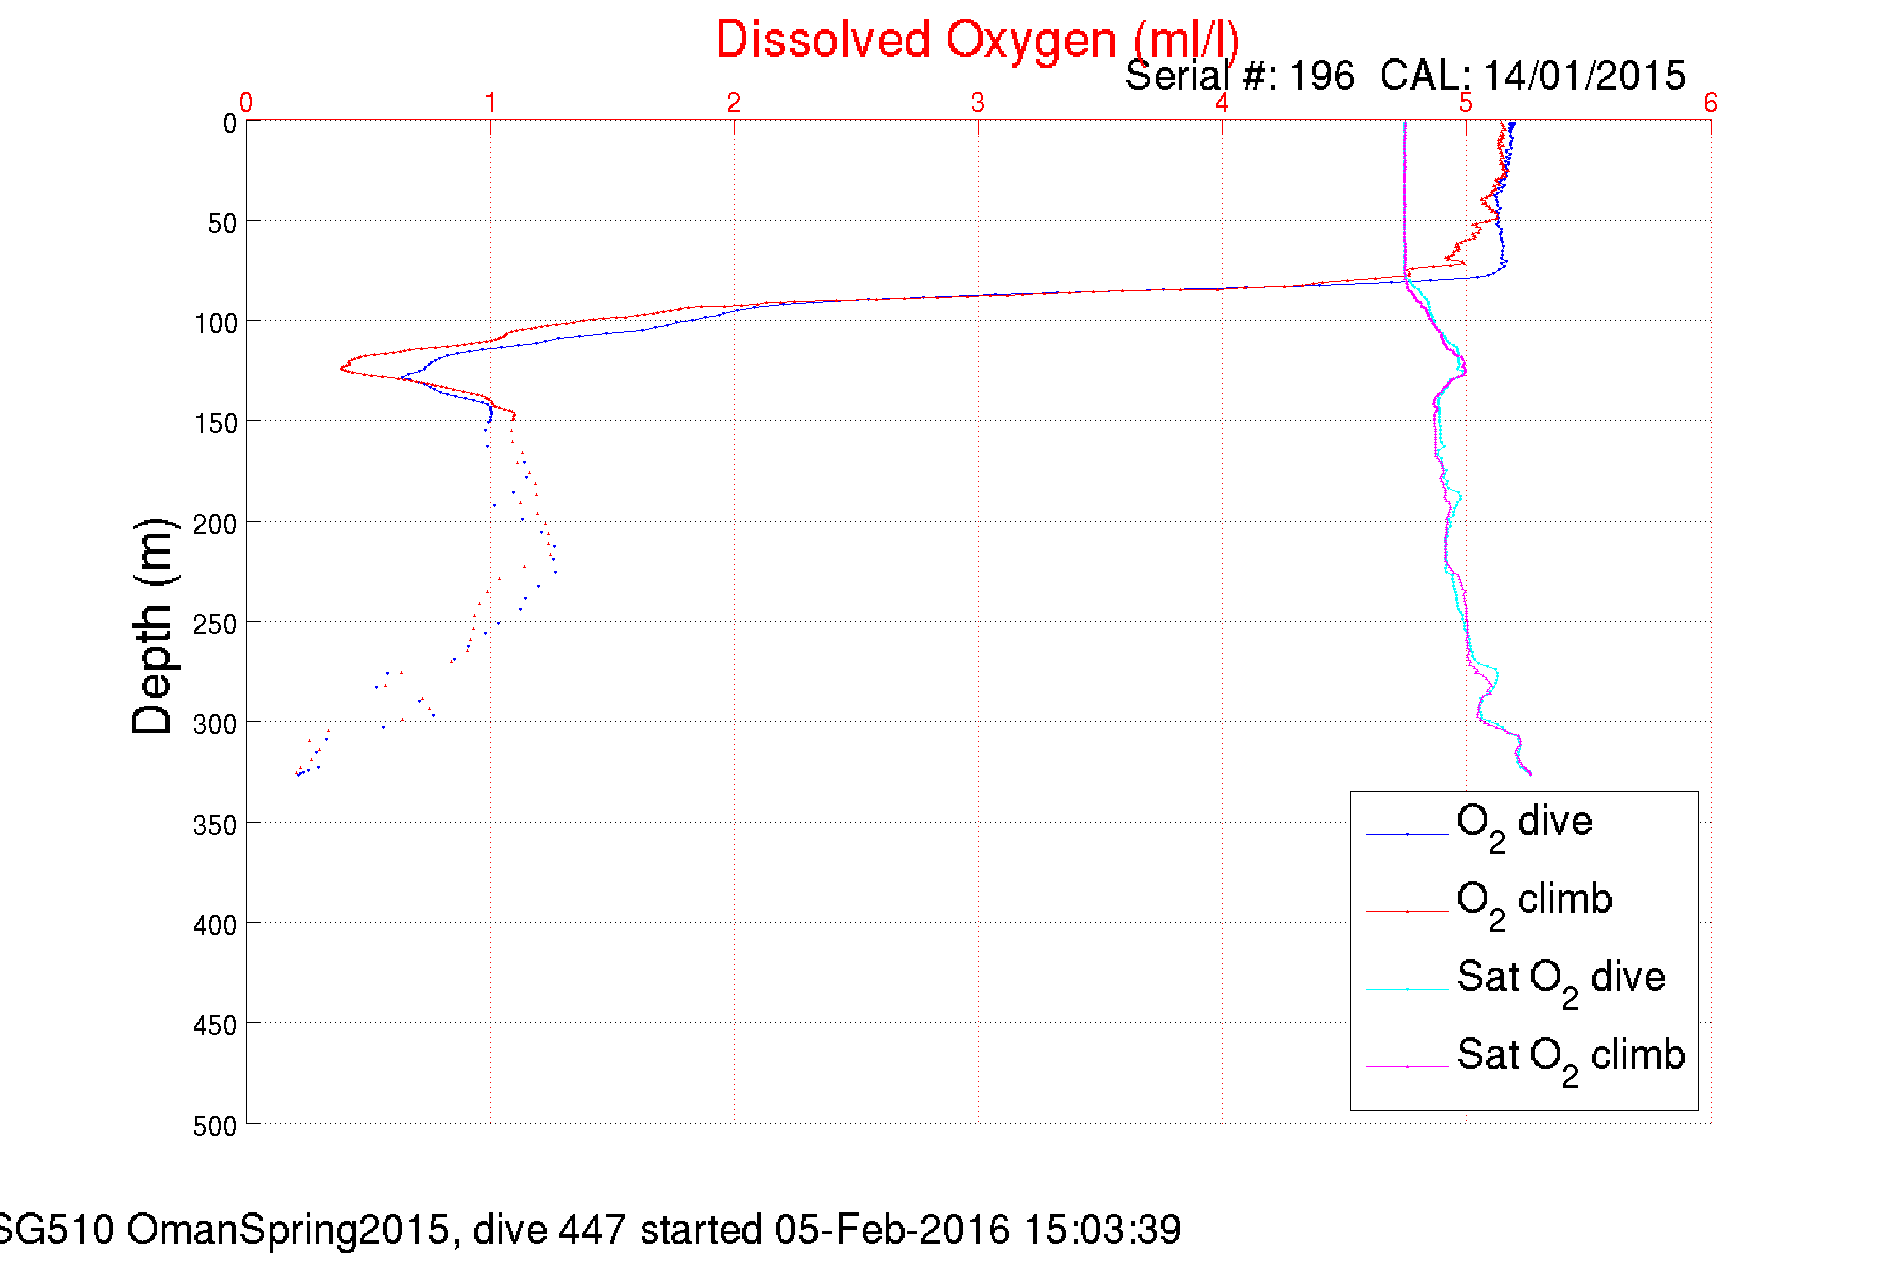
Task: Click the red oxygen axis label '6'
Action: pyautogui.click(x=1711, y=102)
